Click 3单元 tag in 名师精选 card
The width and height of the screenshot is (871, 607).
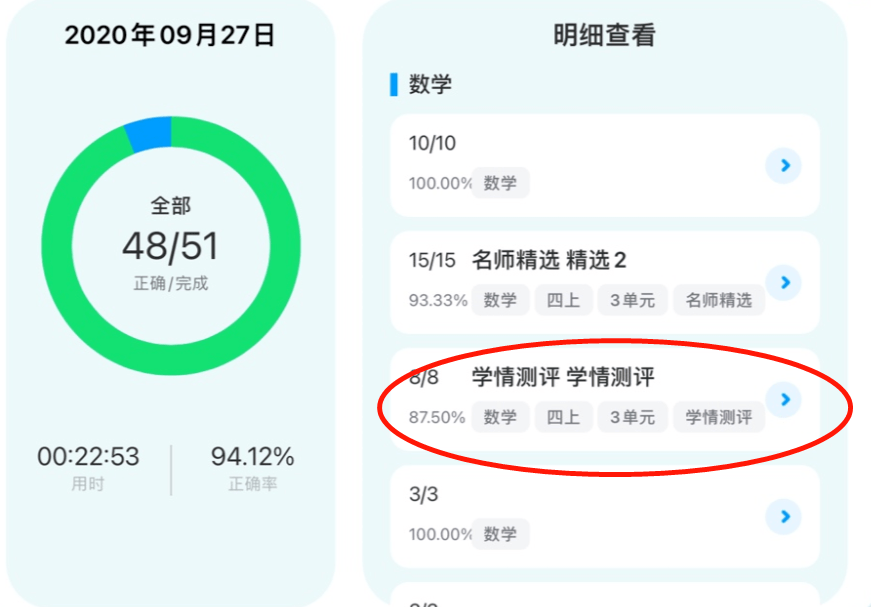pyautogui.click(x=631, y=300)
